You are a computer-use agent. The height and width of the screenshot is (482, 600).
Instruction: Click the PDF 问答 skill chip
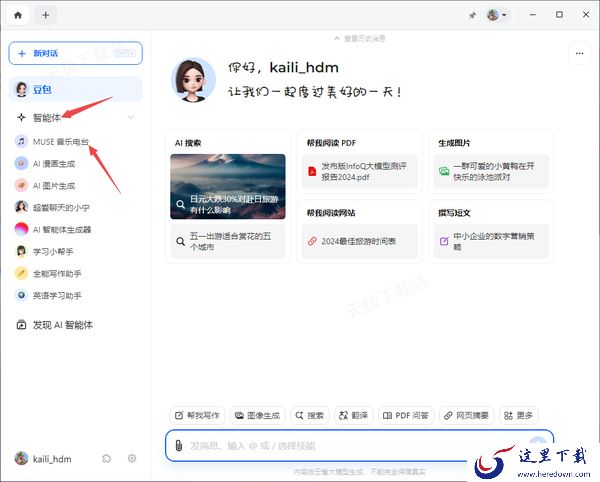click(x=406, y=415)
